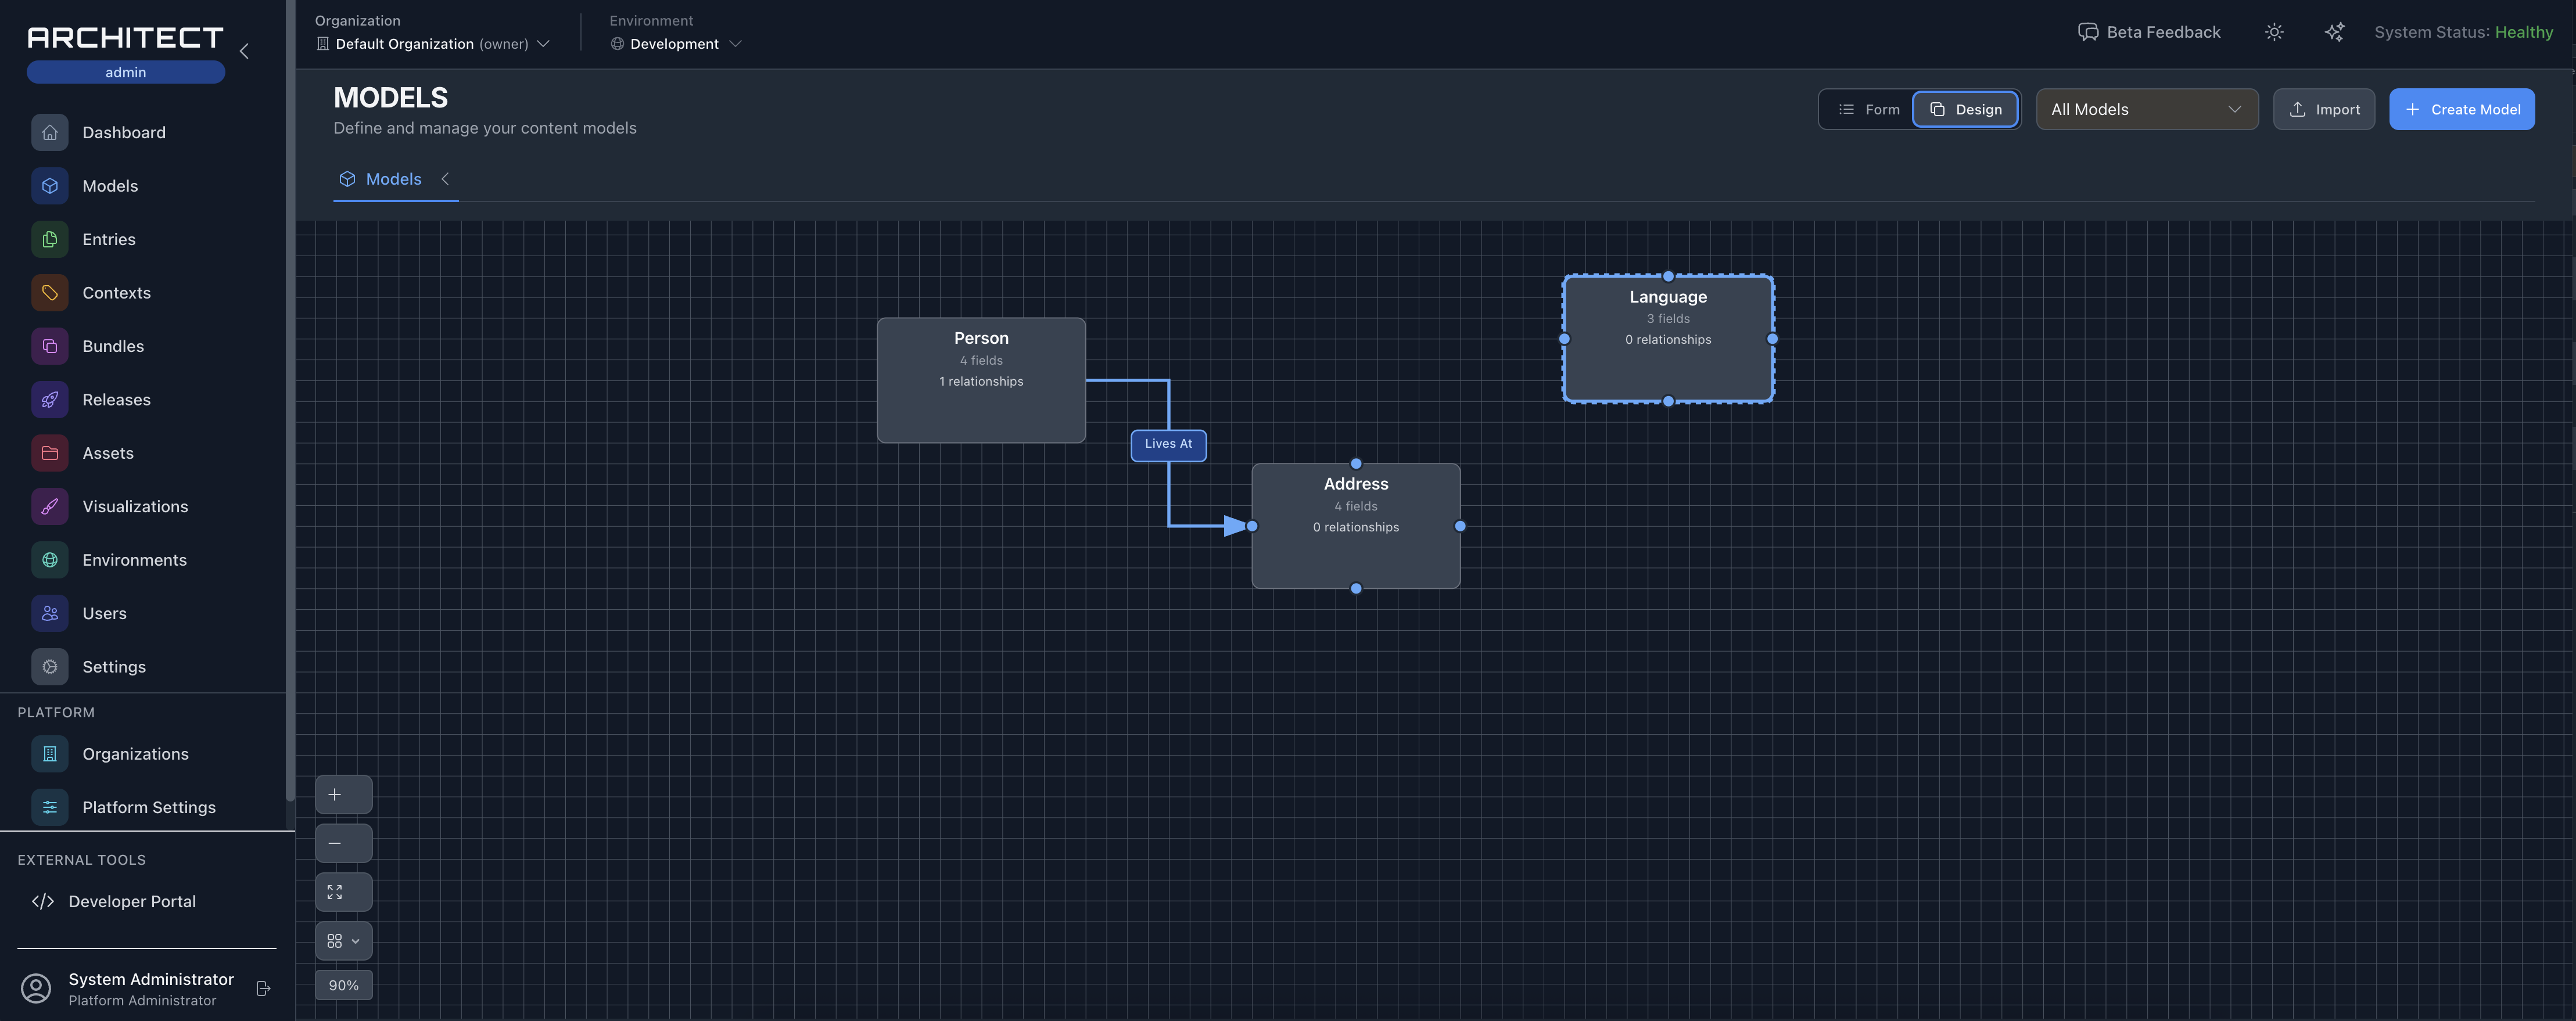Collapse the Models tab panel chevron
Image resolution: width=2576 pixels, height=1021 pixels.
point(445,179)
